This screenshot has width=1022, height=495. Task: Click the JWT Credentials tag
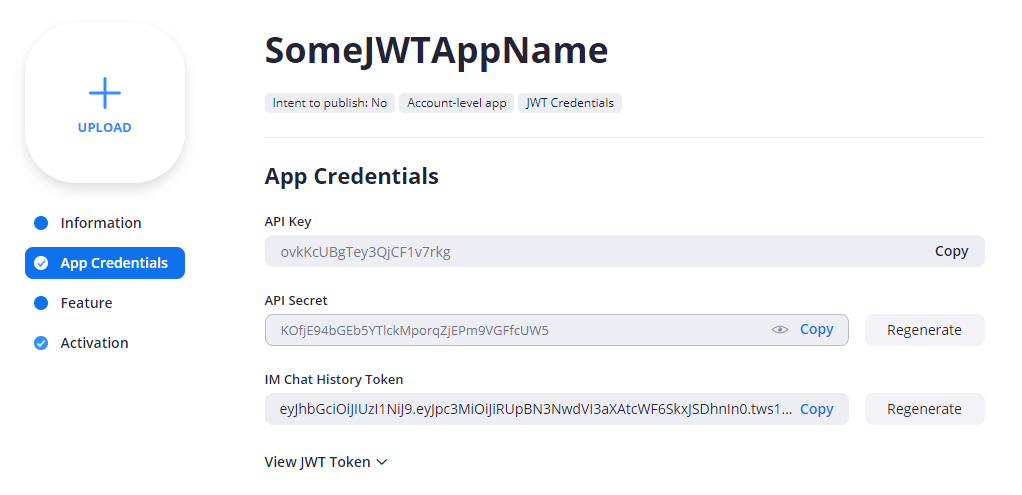tap(570, 103)
